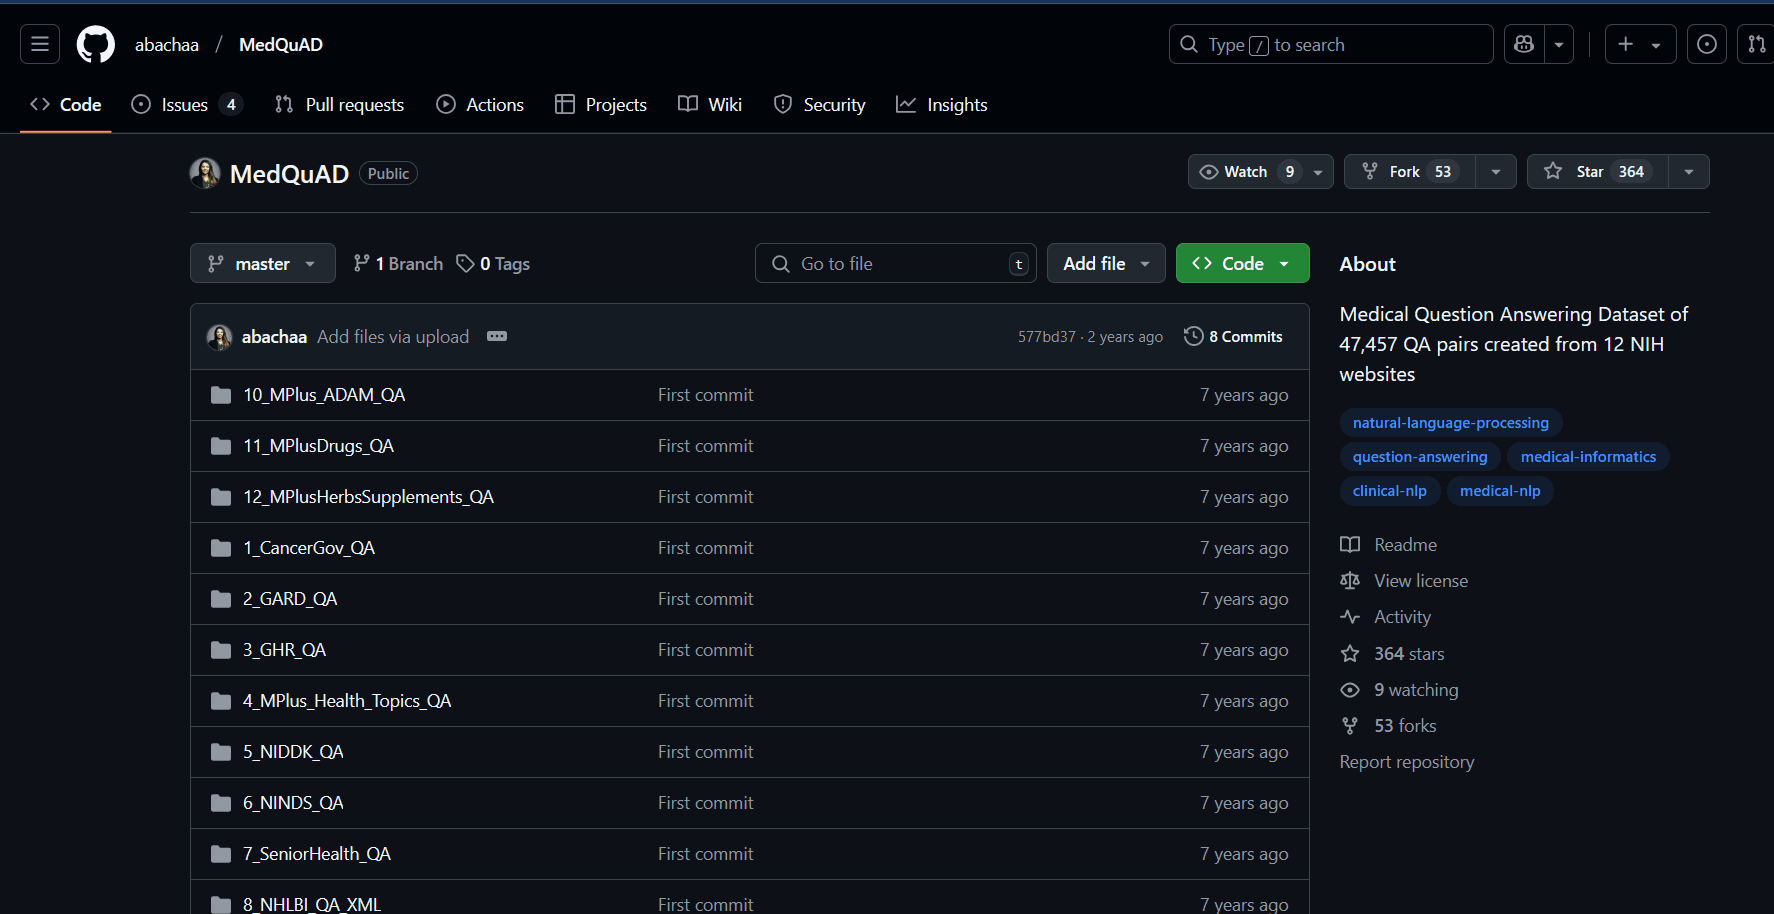Open the Actions tab
1774x914 pixels.
click(x=480, y=104)
